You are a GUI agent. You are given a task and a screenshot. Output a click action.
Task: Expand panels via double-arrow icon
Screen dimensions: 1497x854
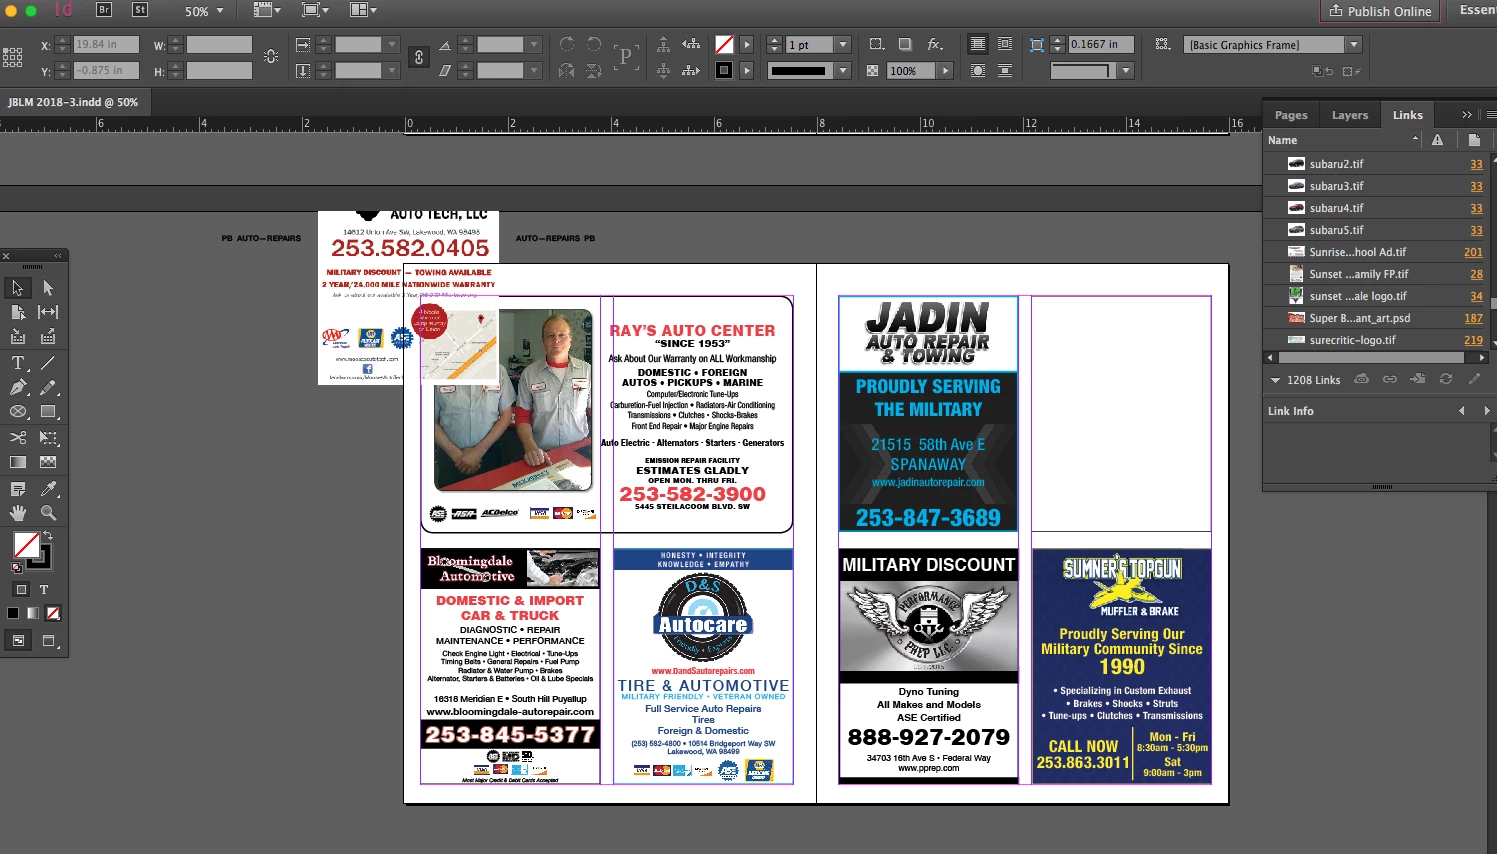pos(1466,115)
